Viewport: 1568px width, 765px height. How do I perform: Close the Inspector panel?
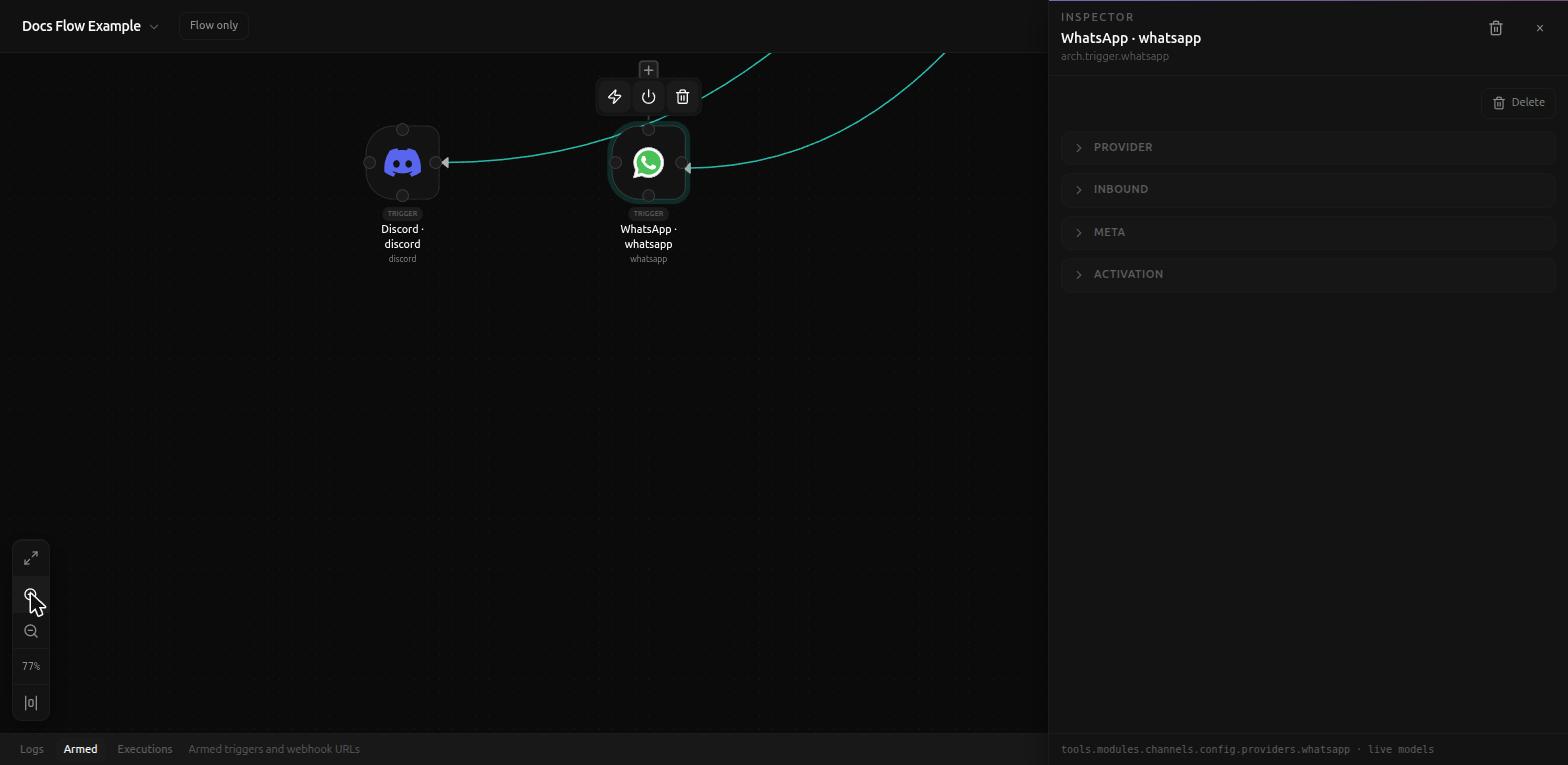pyautogui.click(x=1540, y=28)
